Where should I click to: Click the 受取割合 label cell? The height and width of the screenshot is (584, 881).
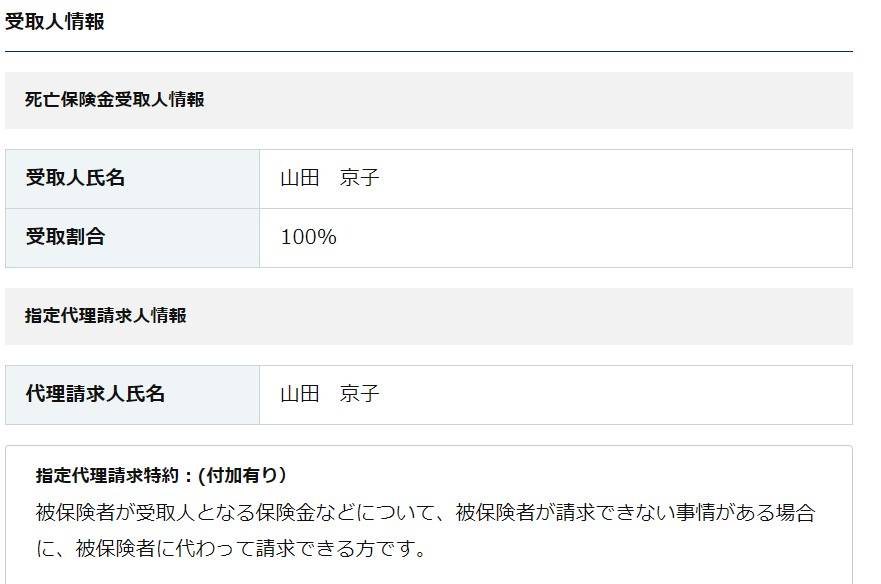(133, 238)
